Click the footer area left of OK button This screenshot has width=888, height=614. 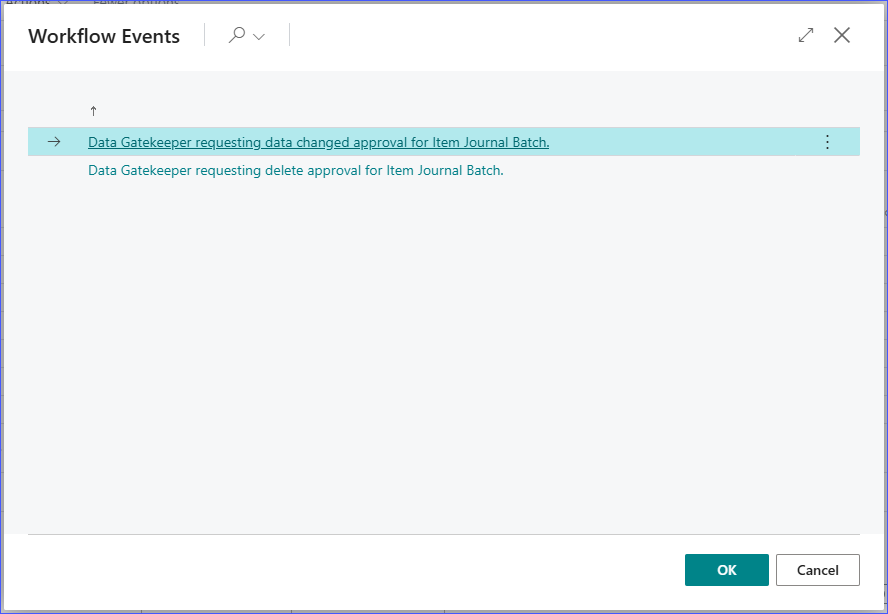click(x=350, y=570)
